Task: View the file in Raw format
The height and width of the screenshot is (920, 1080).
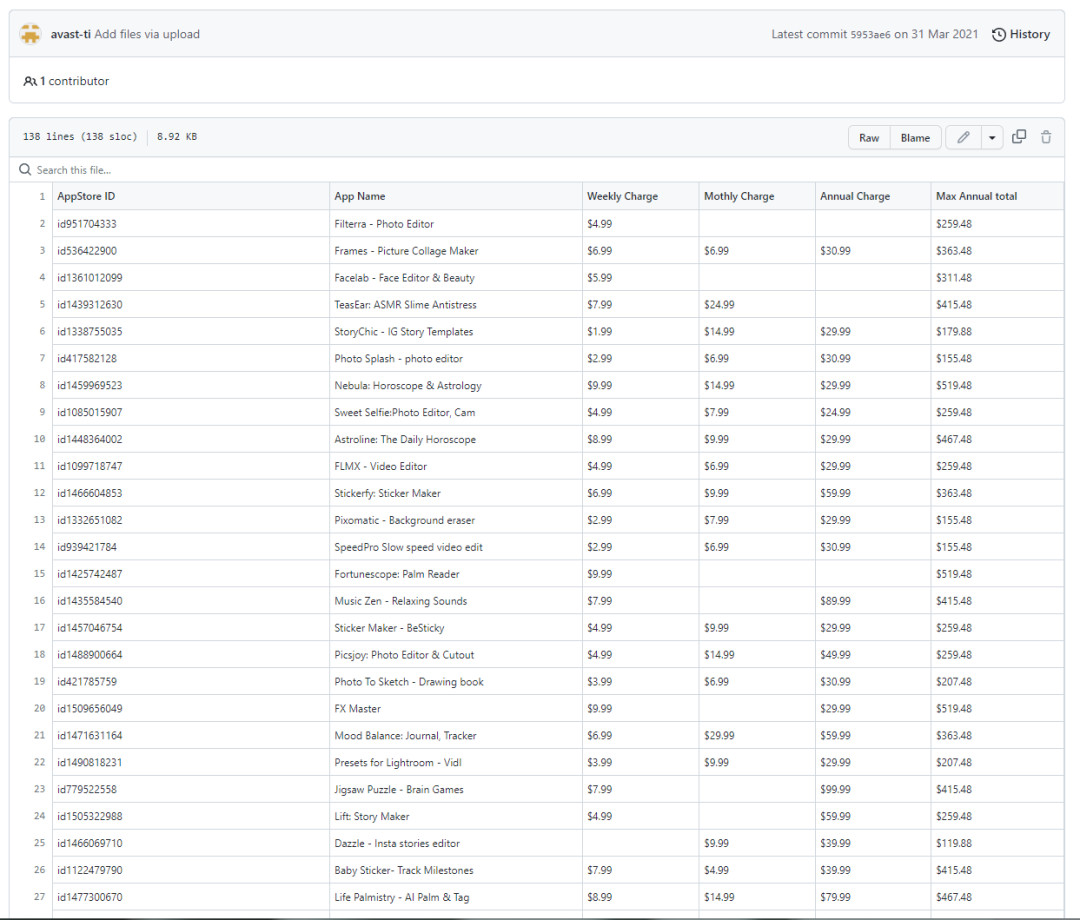Action: pyautogui.click(x=869, y=138)
